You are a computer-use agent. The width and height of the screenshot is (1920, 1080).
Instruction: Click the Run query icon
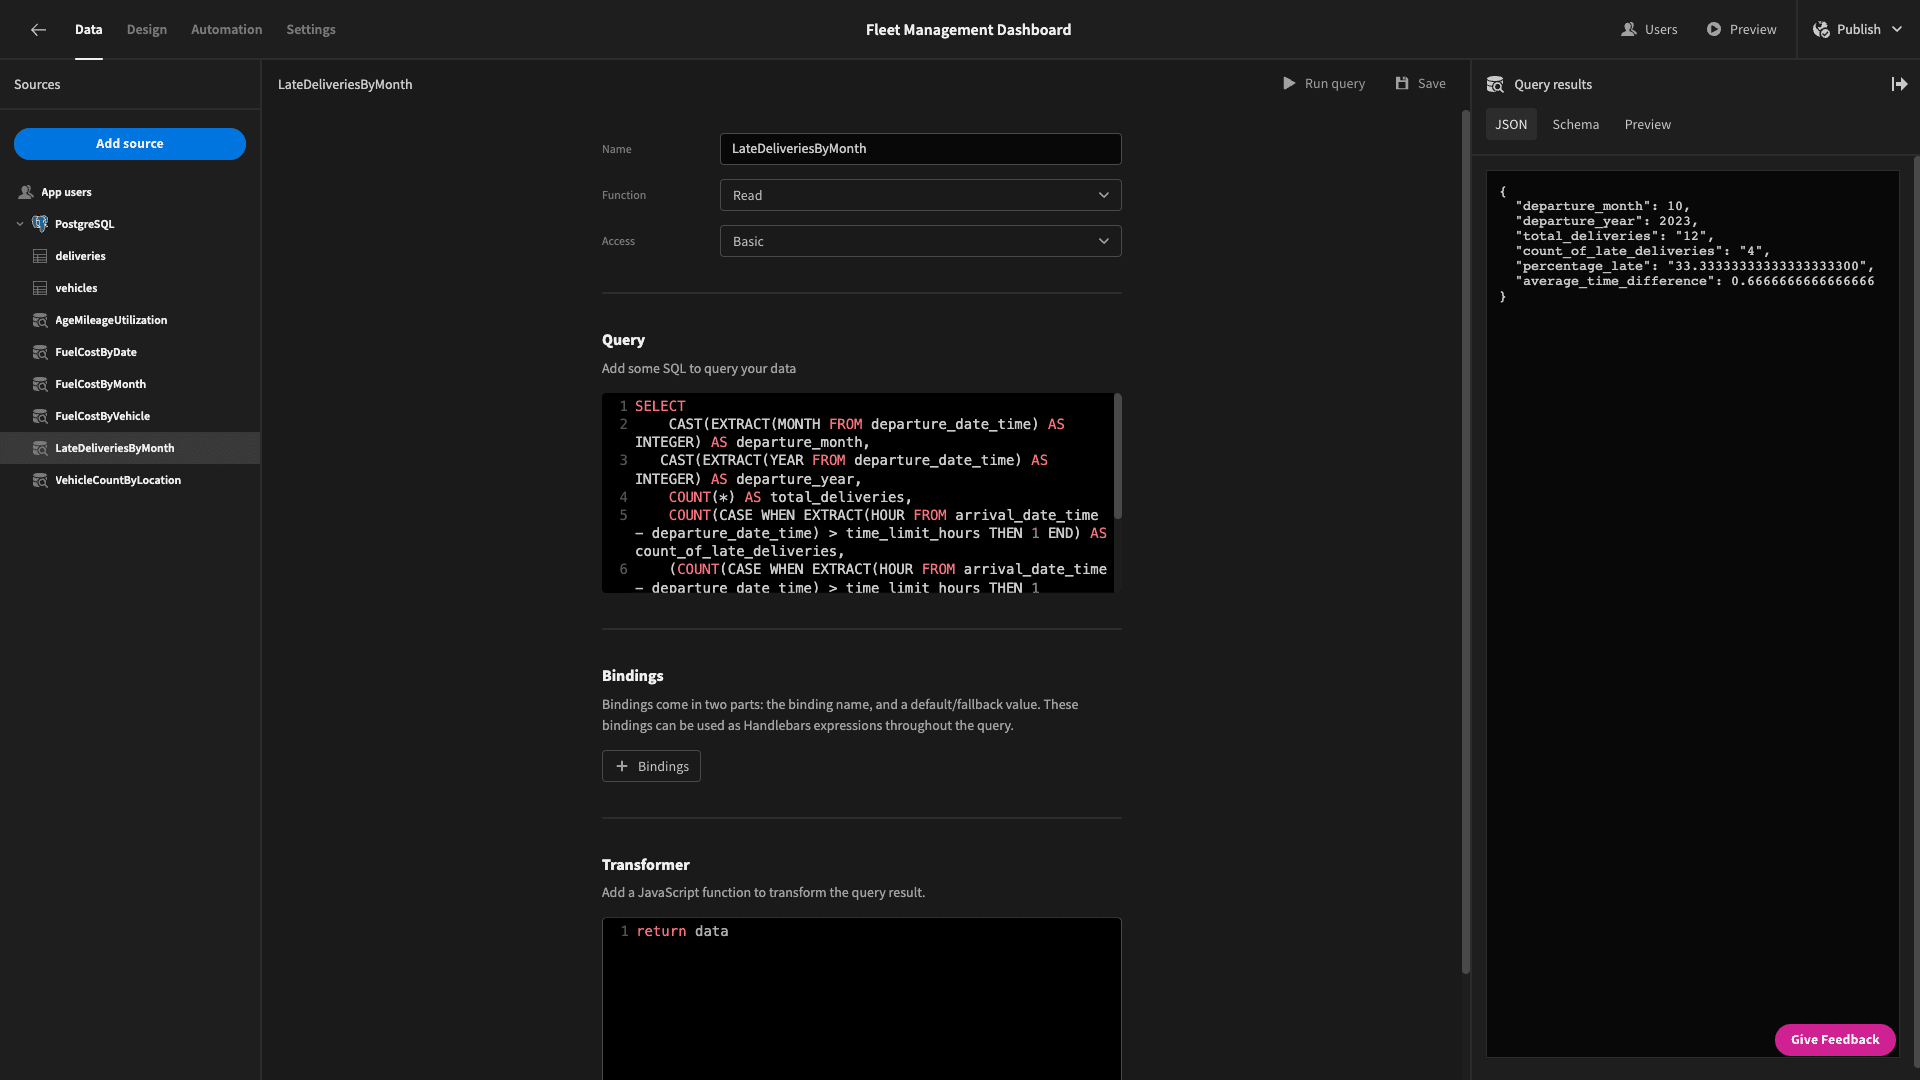pyautogui.click(x=1288, y=83)
